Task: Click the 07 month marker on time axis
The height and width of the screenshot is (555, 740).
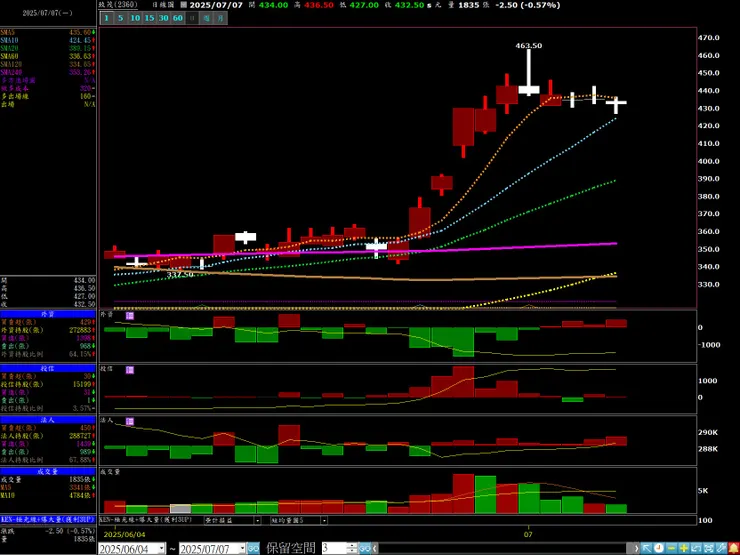Action: (529, 534)
